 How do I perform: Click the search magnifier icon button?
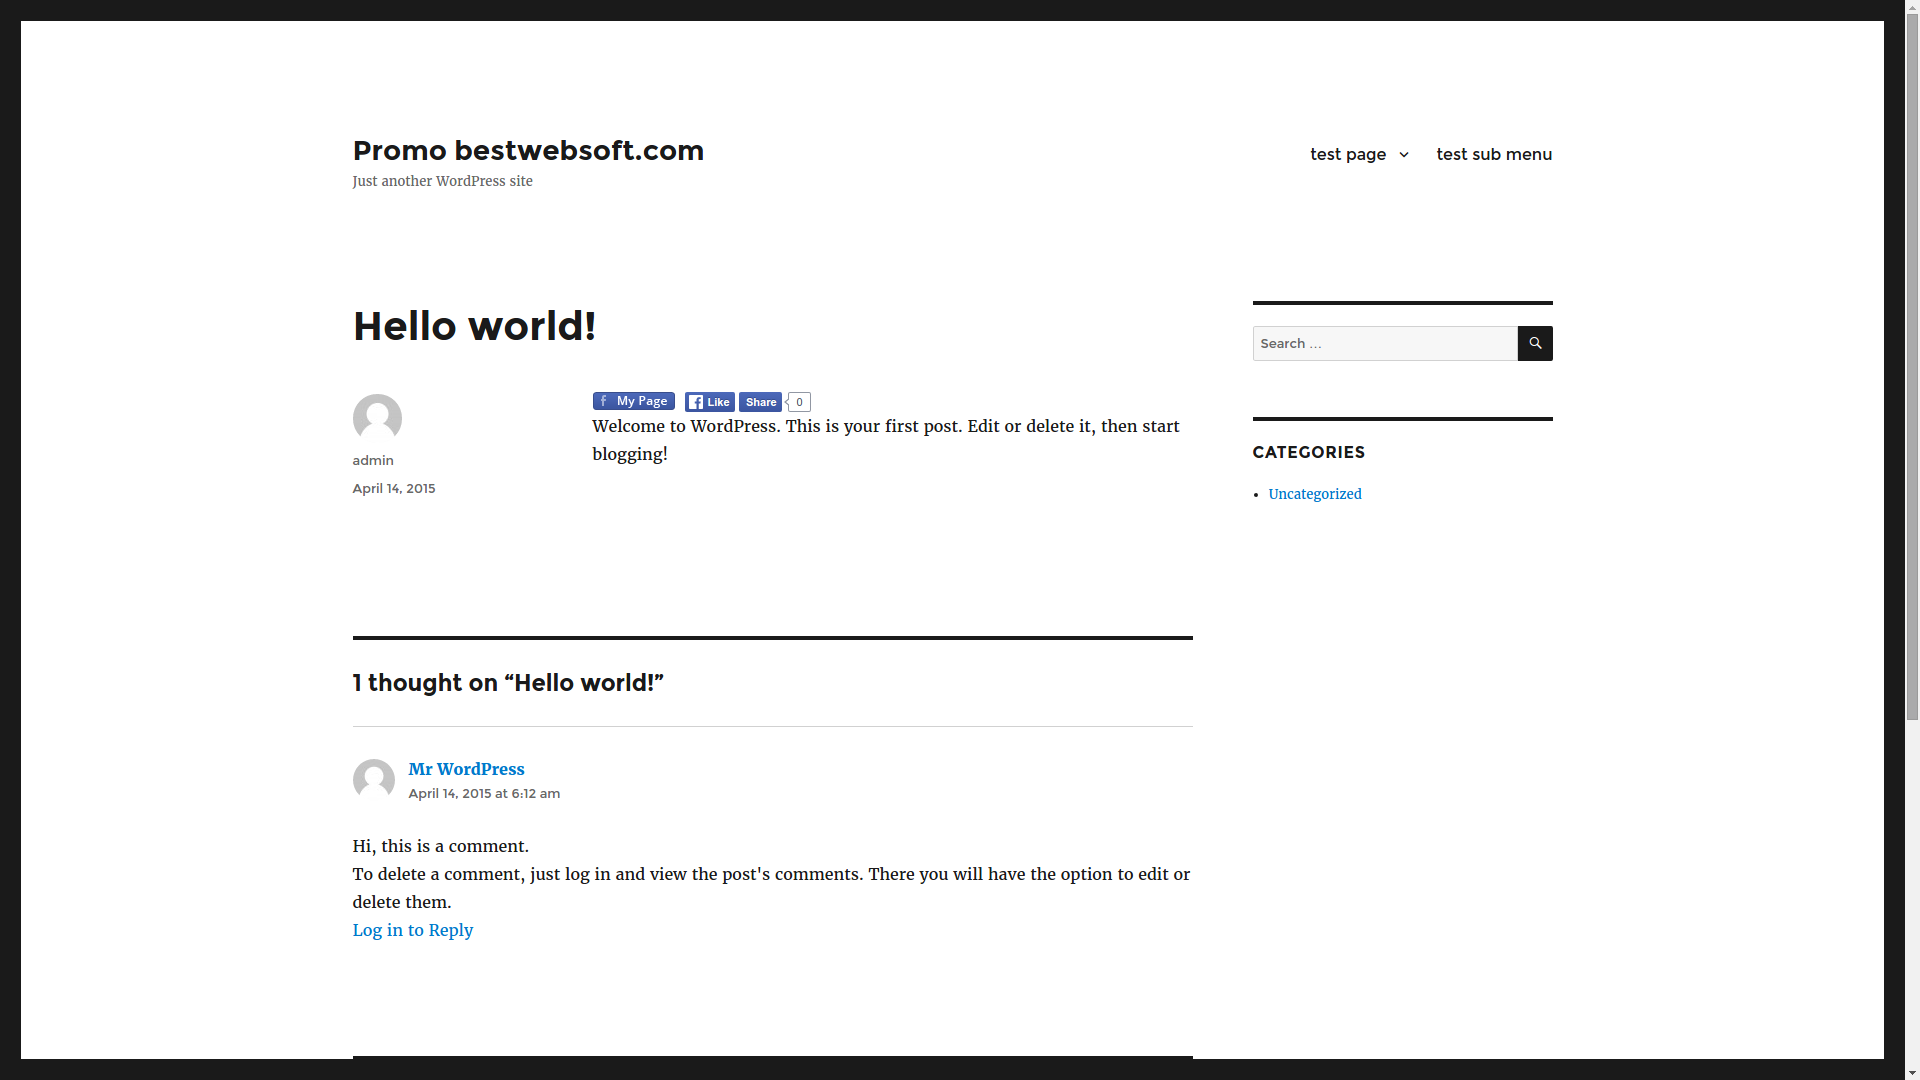tap(1535, 343)
